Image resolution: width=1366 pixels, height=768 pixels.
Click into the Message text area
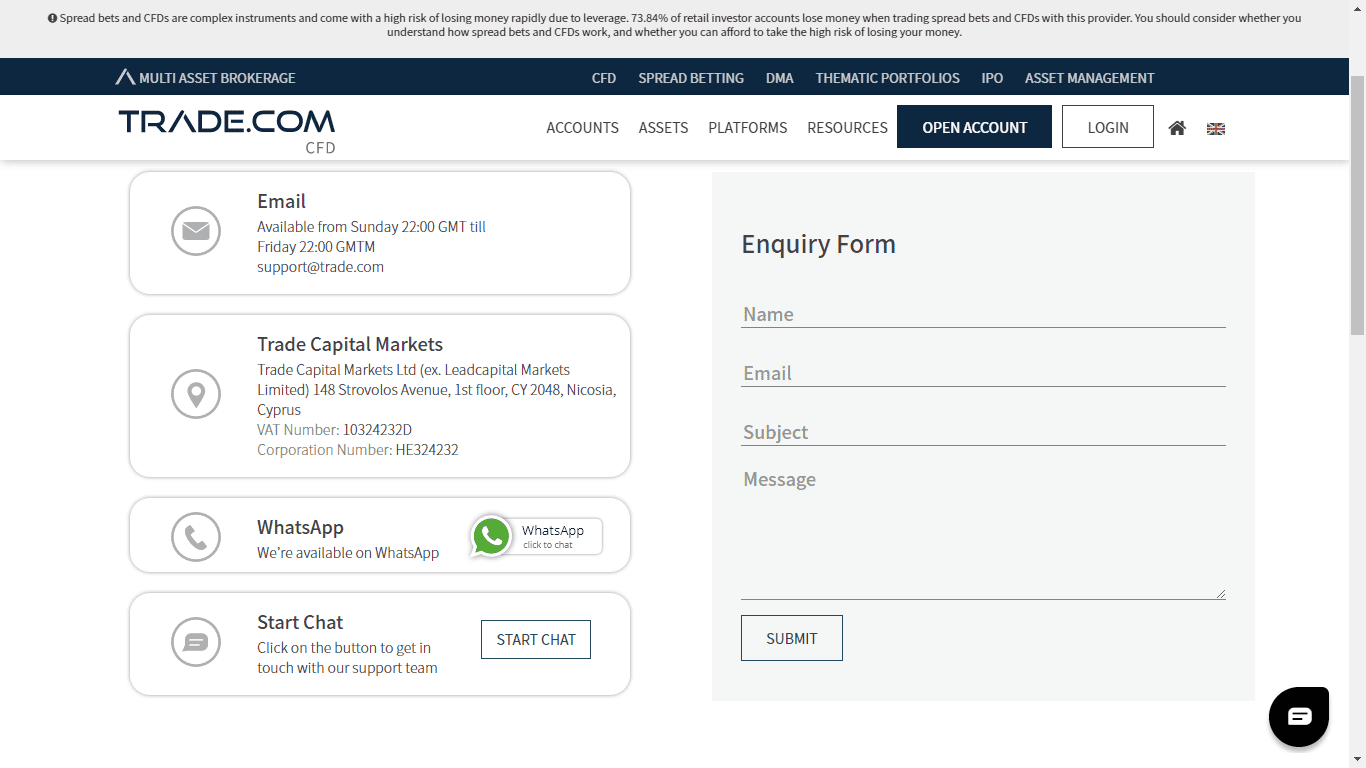coord(983,531)
